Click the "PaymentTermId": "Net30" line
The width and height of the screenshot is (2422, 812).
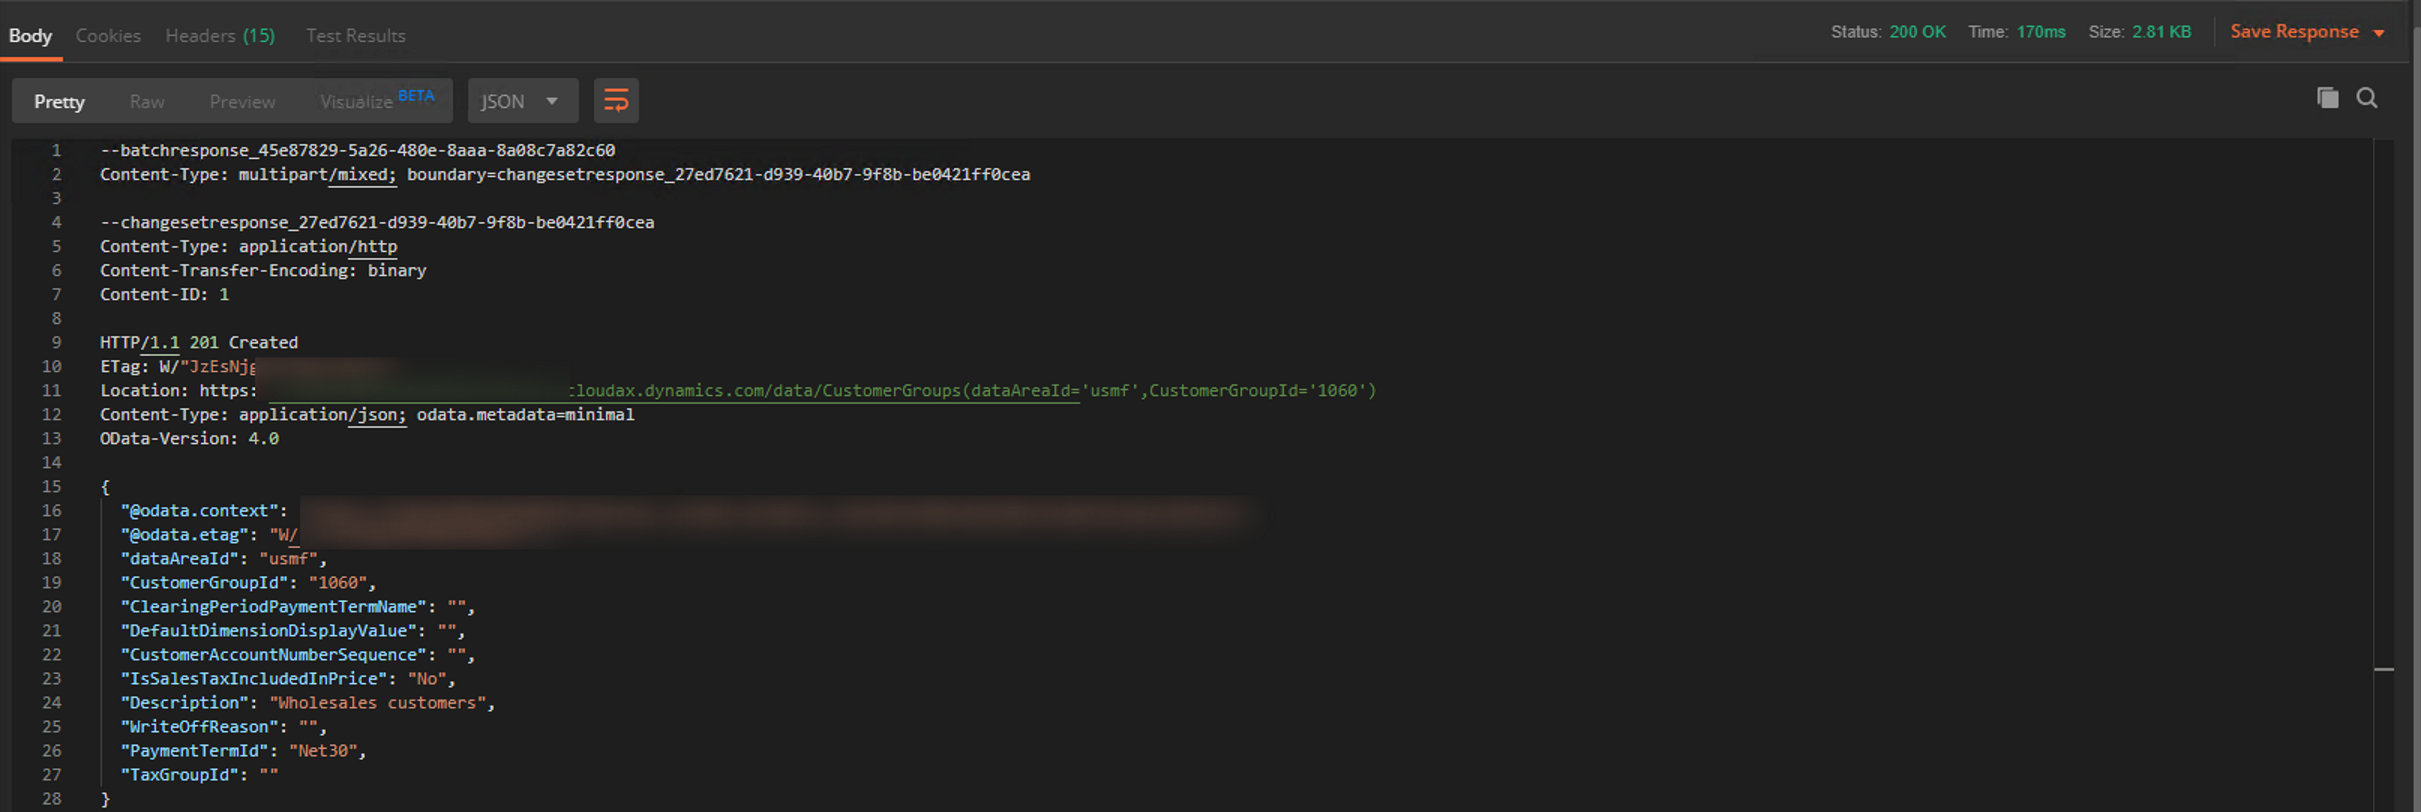243,750
